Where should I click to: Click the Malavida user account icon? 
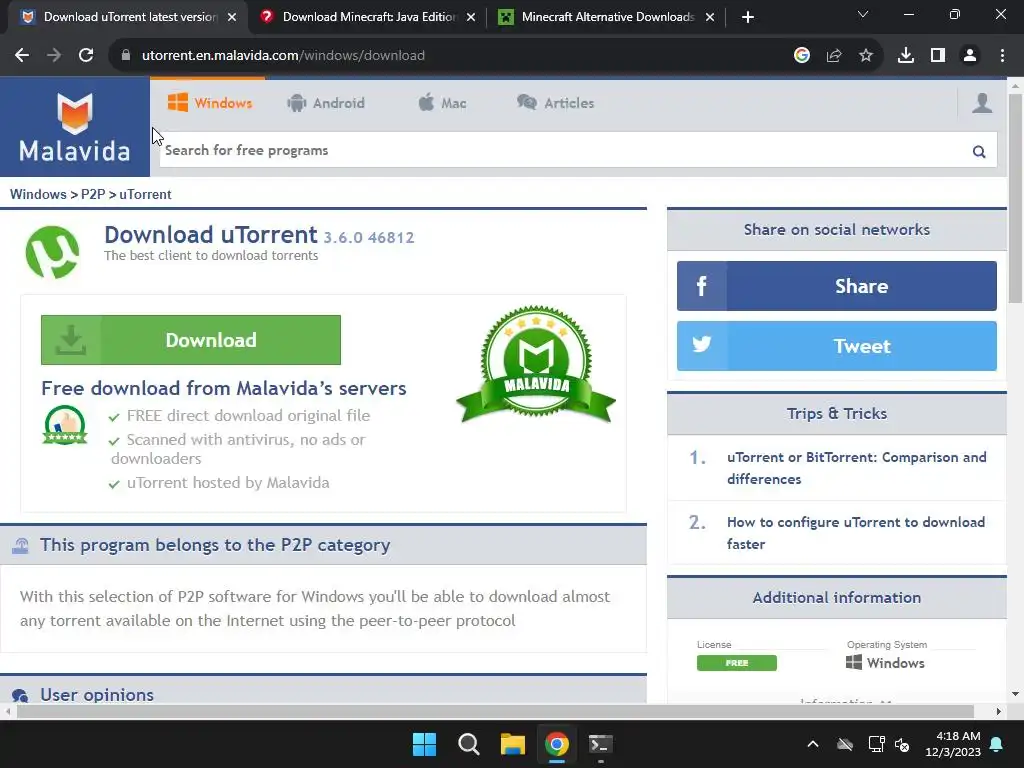click(x=982, y=103)
